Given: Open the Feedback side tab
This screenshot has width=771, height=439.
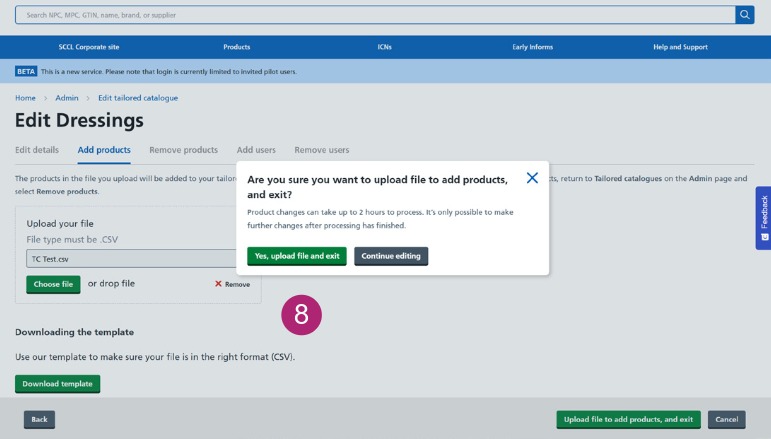Looking at the screenshot, I should (764, 218).
